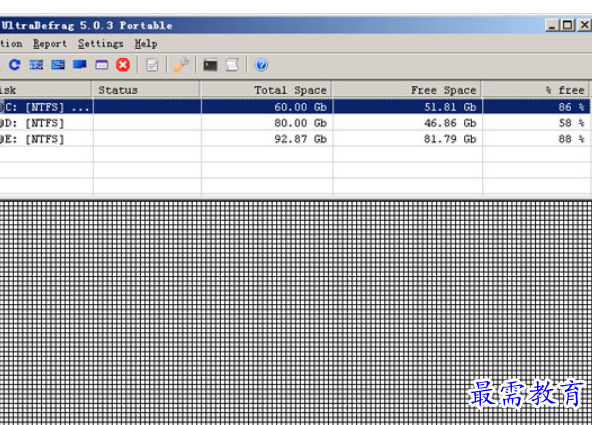Sort by the Total Space column header

click(x=267, y=90)
